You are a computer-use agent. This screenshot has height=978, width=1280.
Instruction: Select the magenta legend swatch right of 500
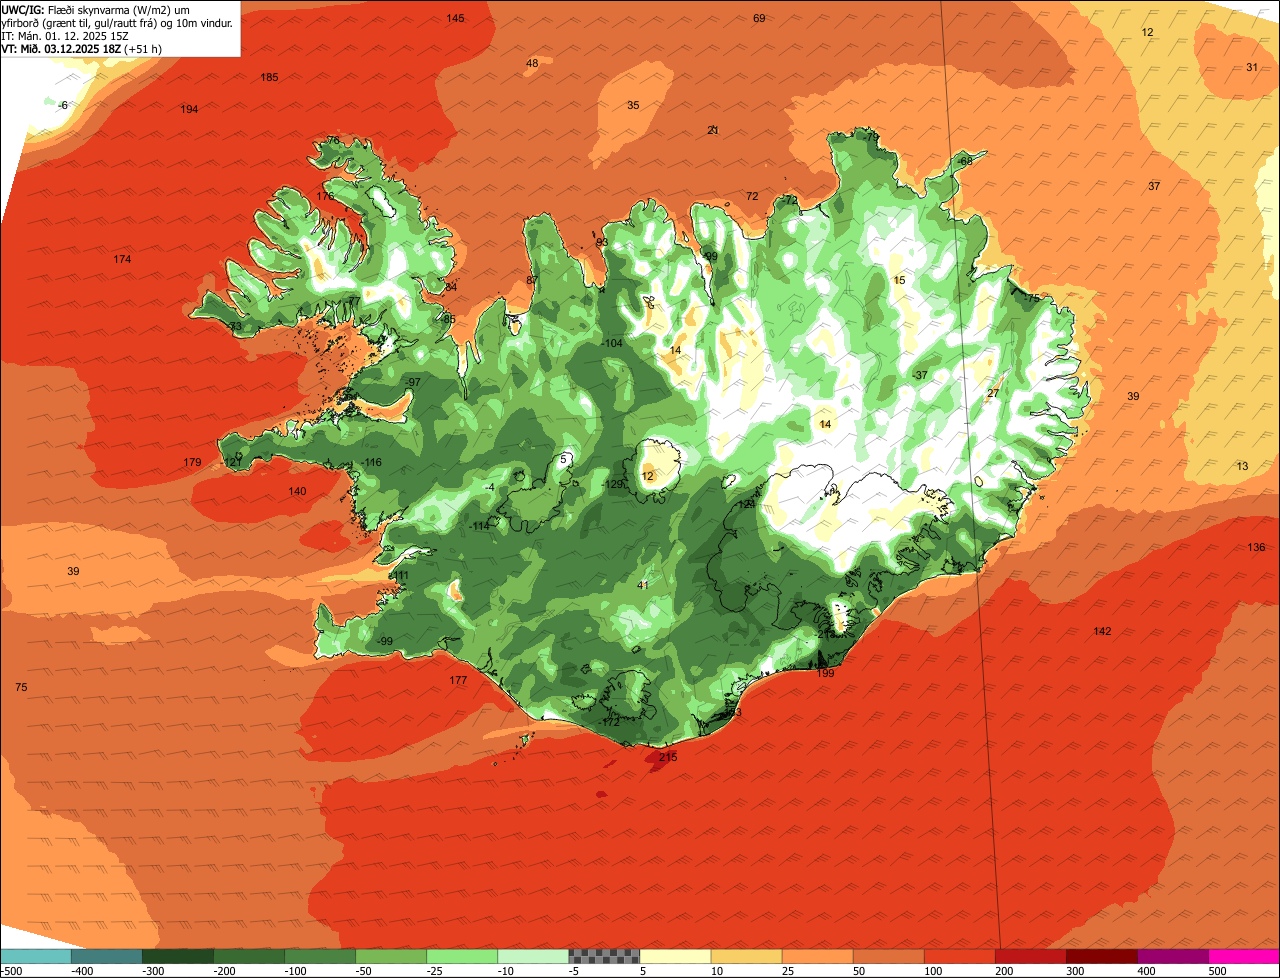1244,956
